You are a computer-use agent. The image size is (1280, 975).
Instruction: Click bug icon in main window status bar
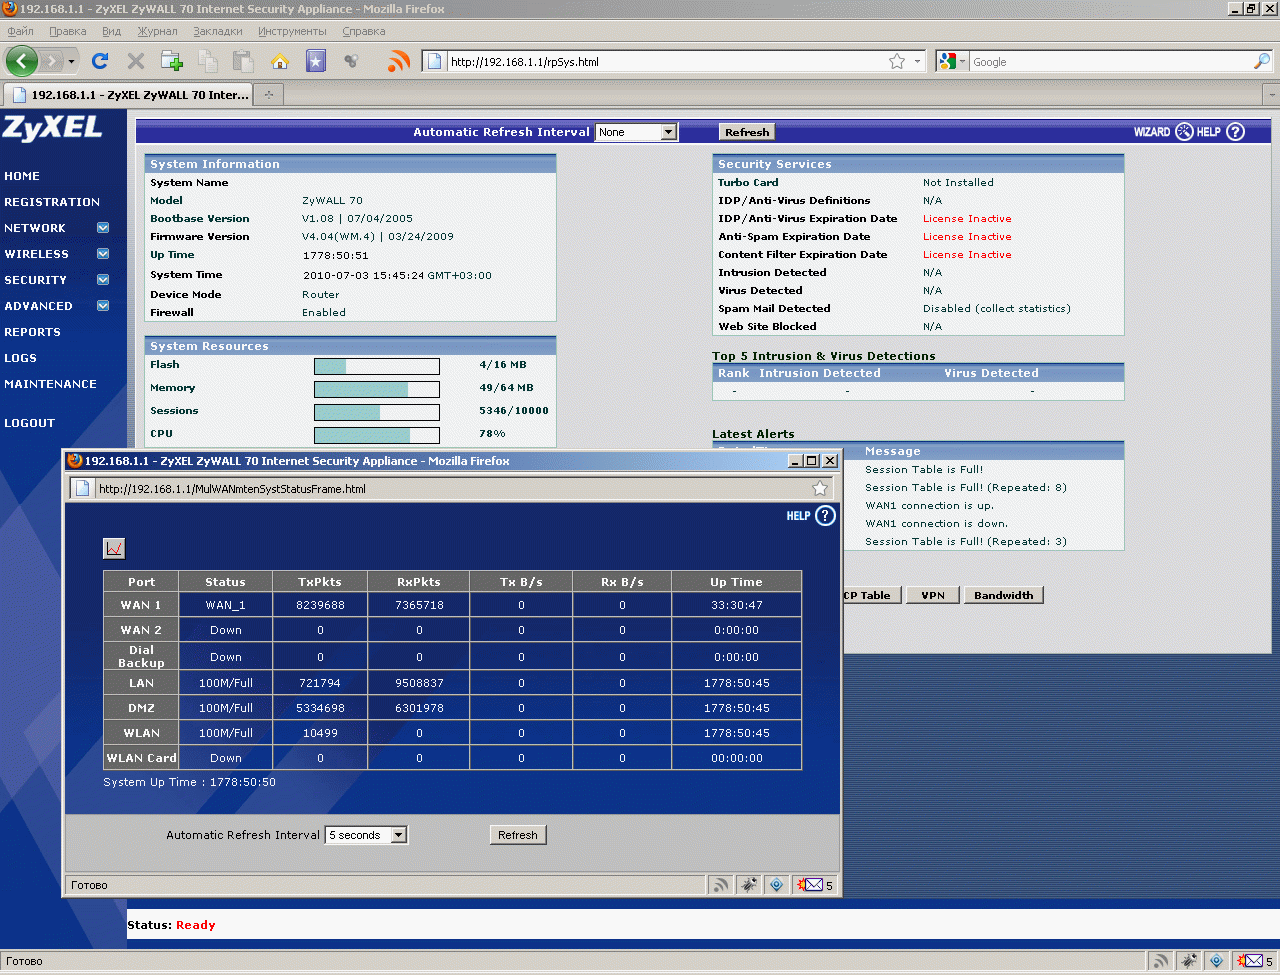point(1188,961)
